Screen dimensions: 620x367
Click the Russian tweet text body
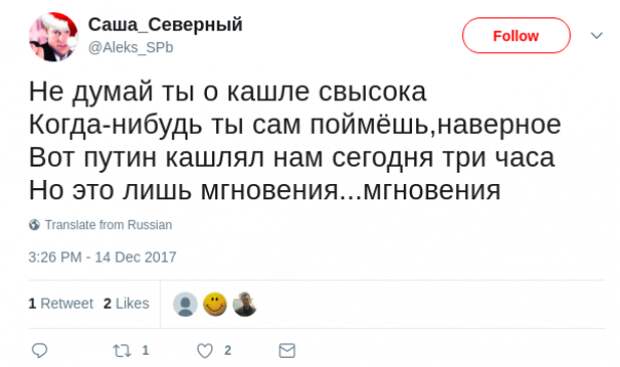295,141
